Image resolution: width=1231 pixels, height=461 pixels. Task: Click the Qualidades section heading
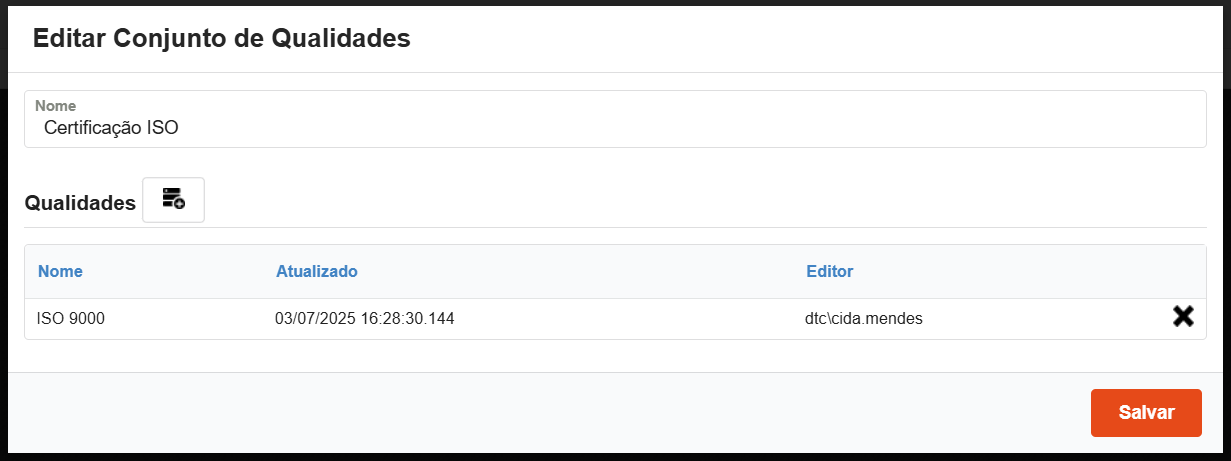coord(80,203)
